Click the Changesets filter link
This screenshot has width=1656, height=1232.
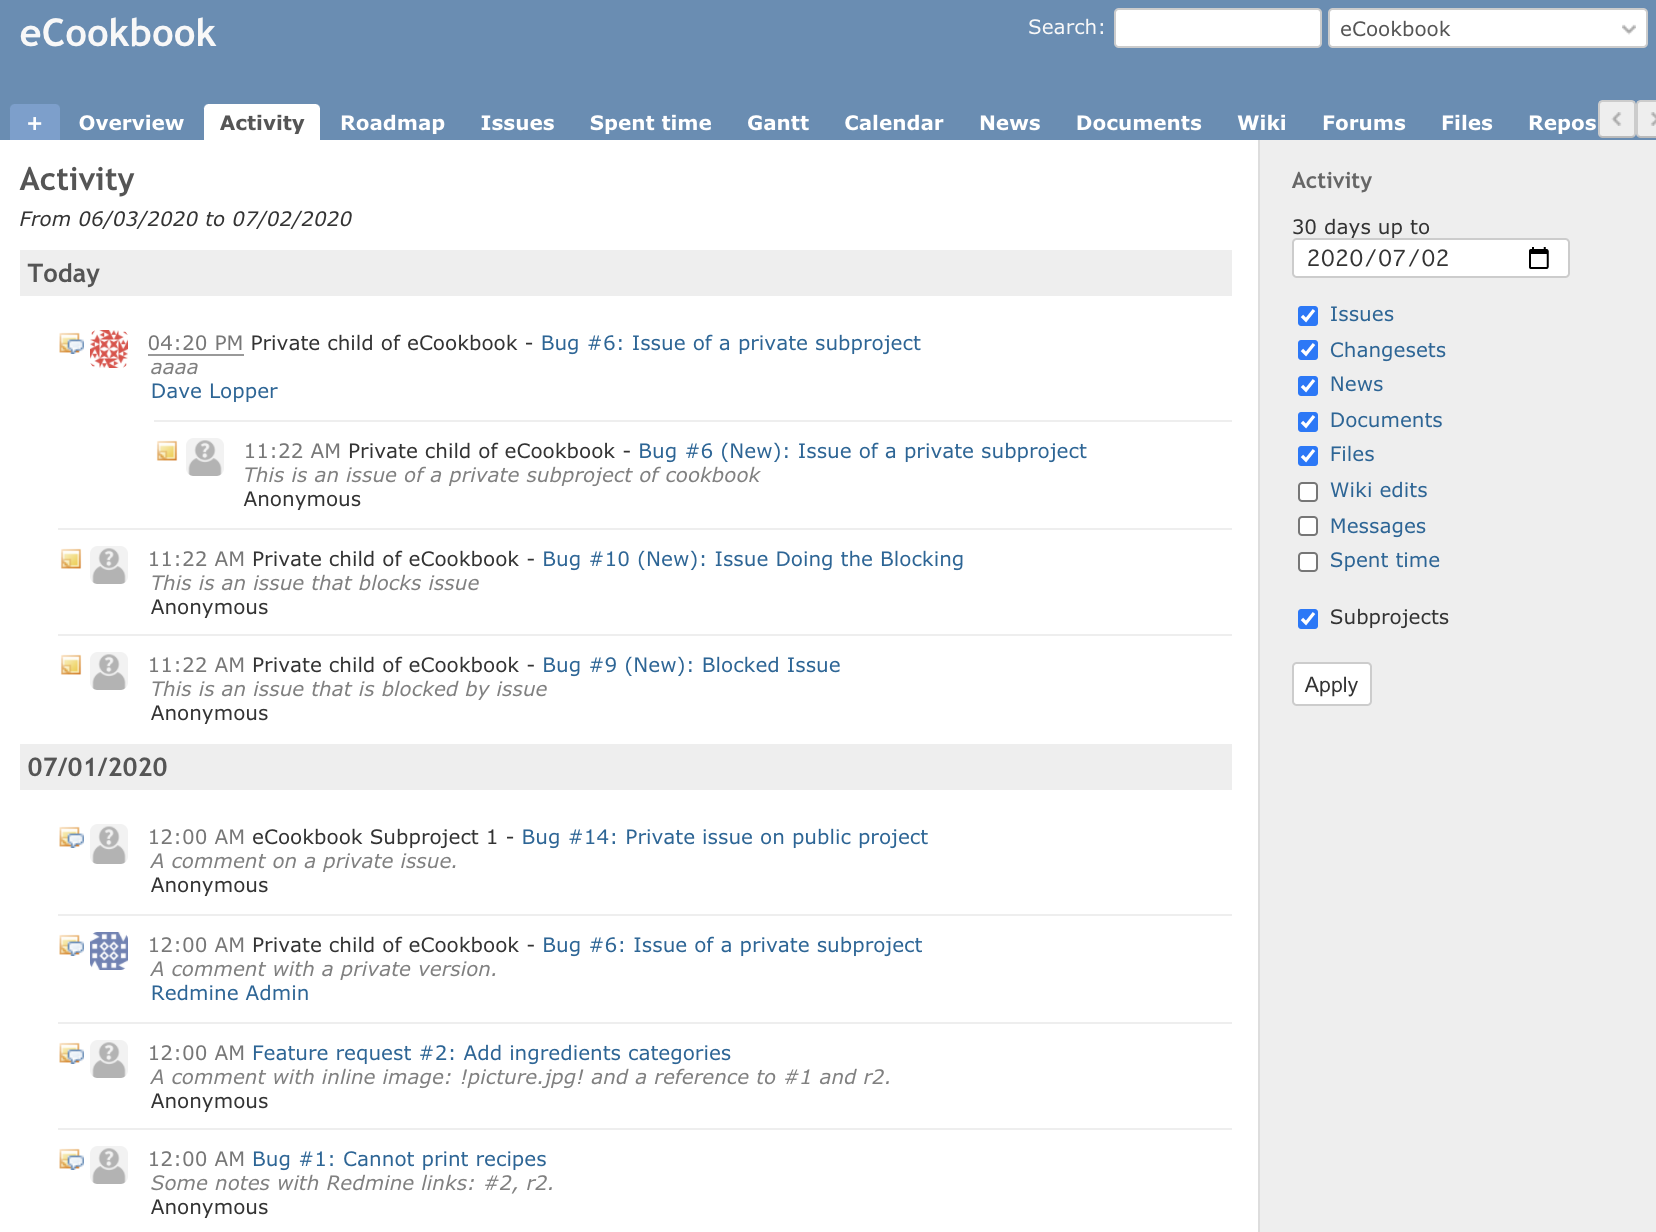pos(1387,350)
